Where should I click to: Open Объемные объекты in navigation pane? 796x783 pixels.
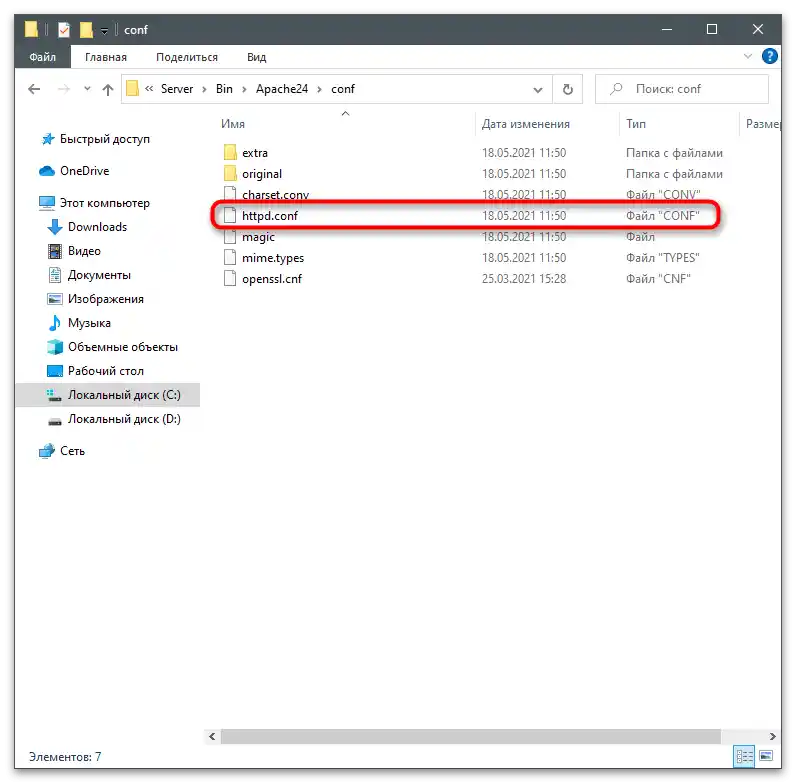pyautogui.click(x=122, y=347)
